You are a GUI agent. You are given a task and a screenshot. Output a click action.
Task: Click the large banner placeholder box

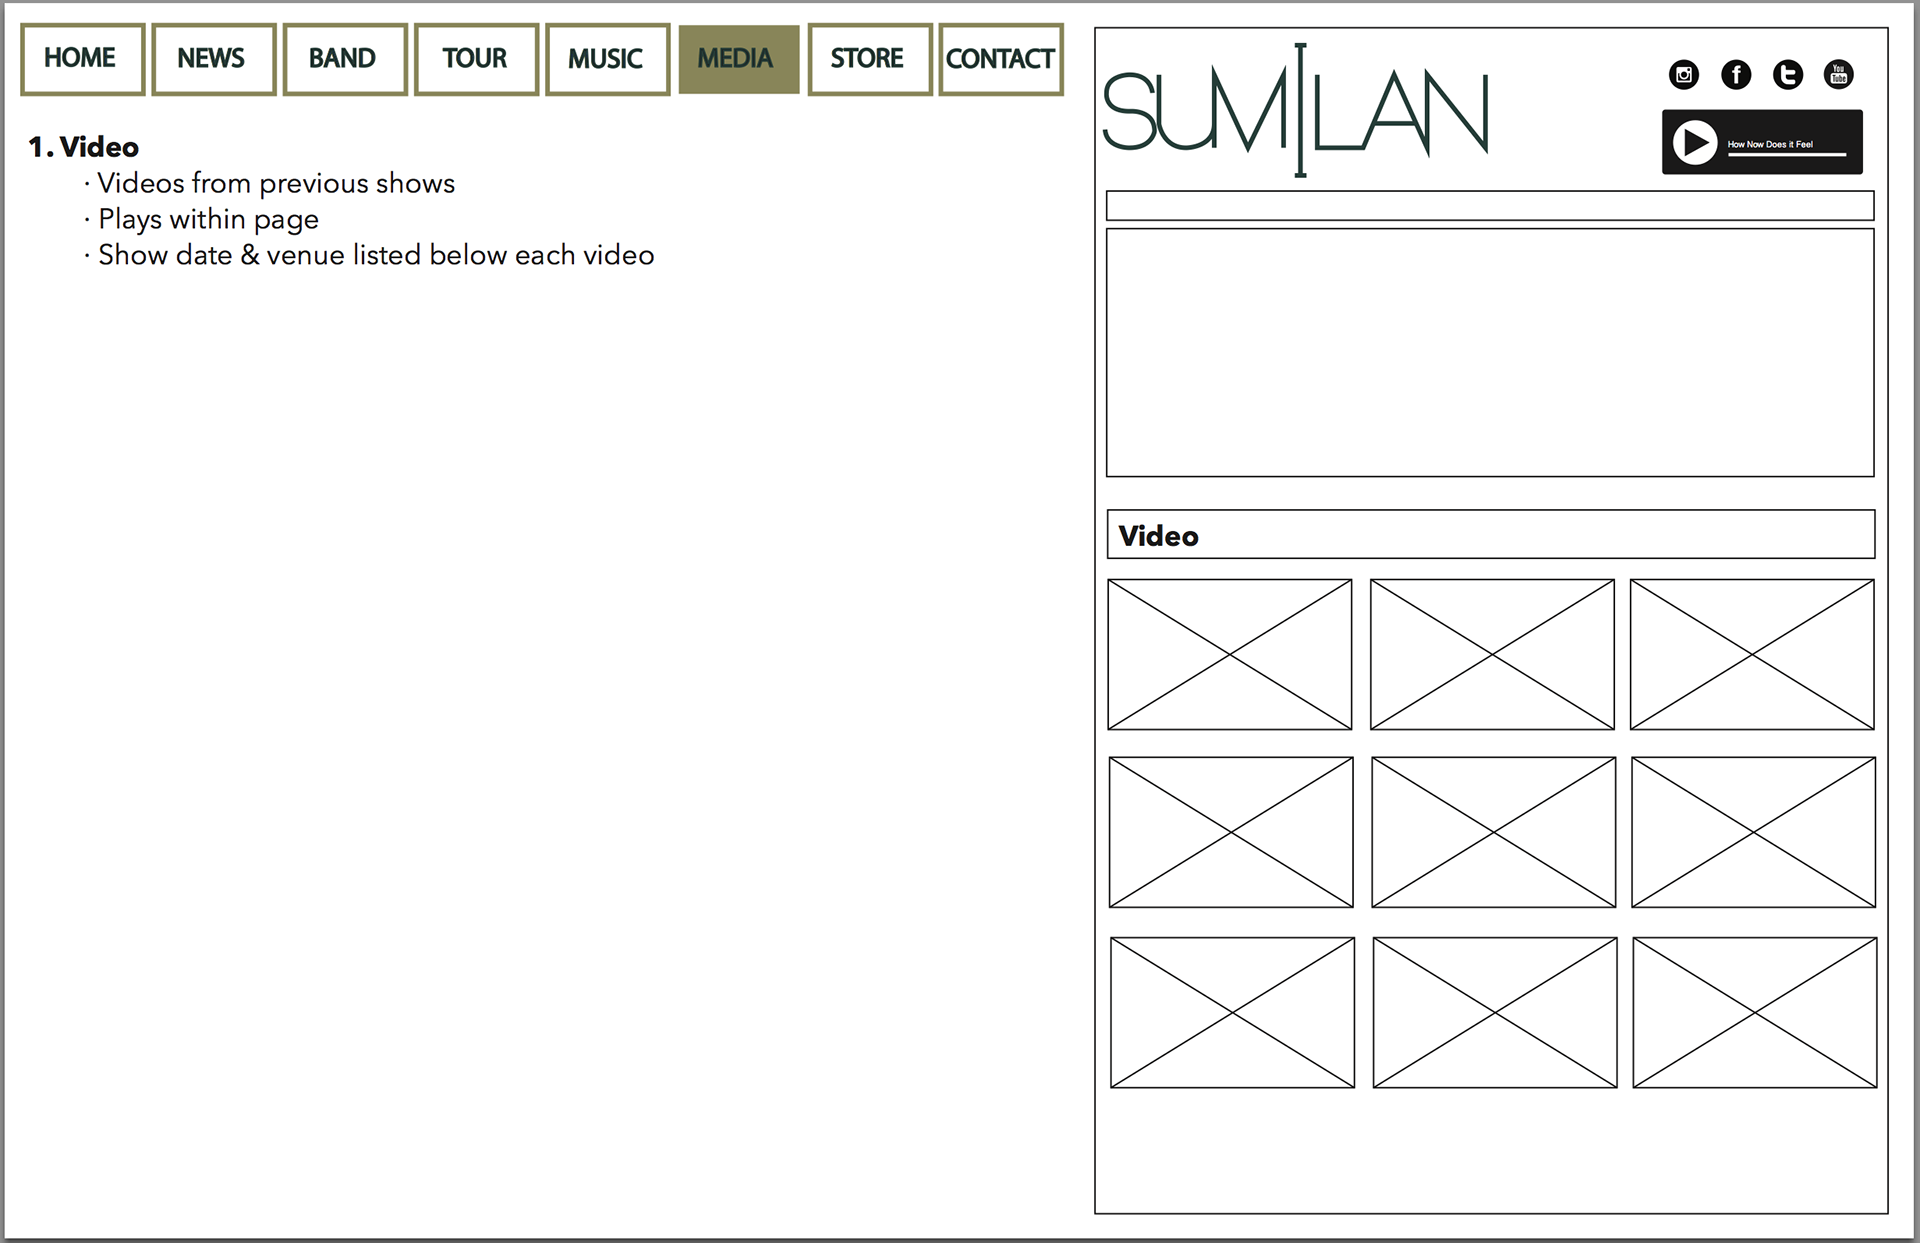click(1489, 352)
